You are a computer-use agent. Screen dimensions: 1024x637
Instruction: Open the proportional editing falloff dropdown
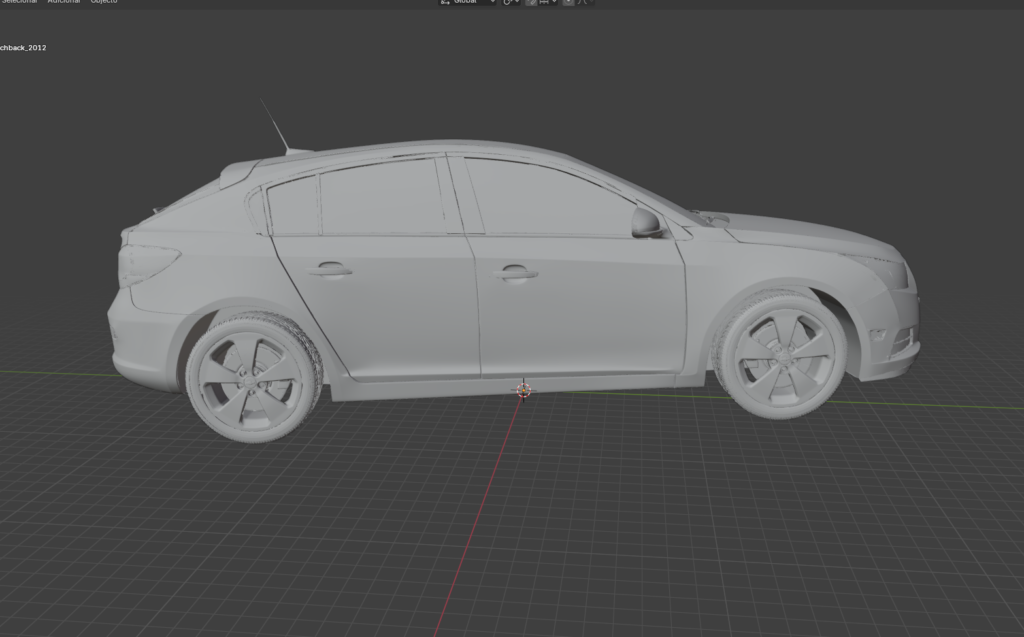pos(584,2)
